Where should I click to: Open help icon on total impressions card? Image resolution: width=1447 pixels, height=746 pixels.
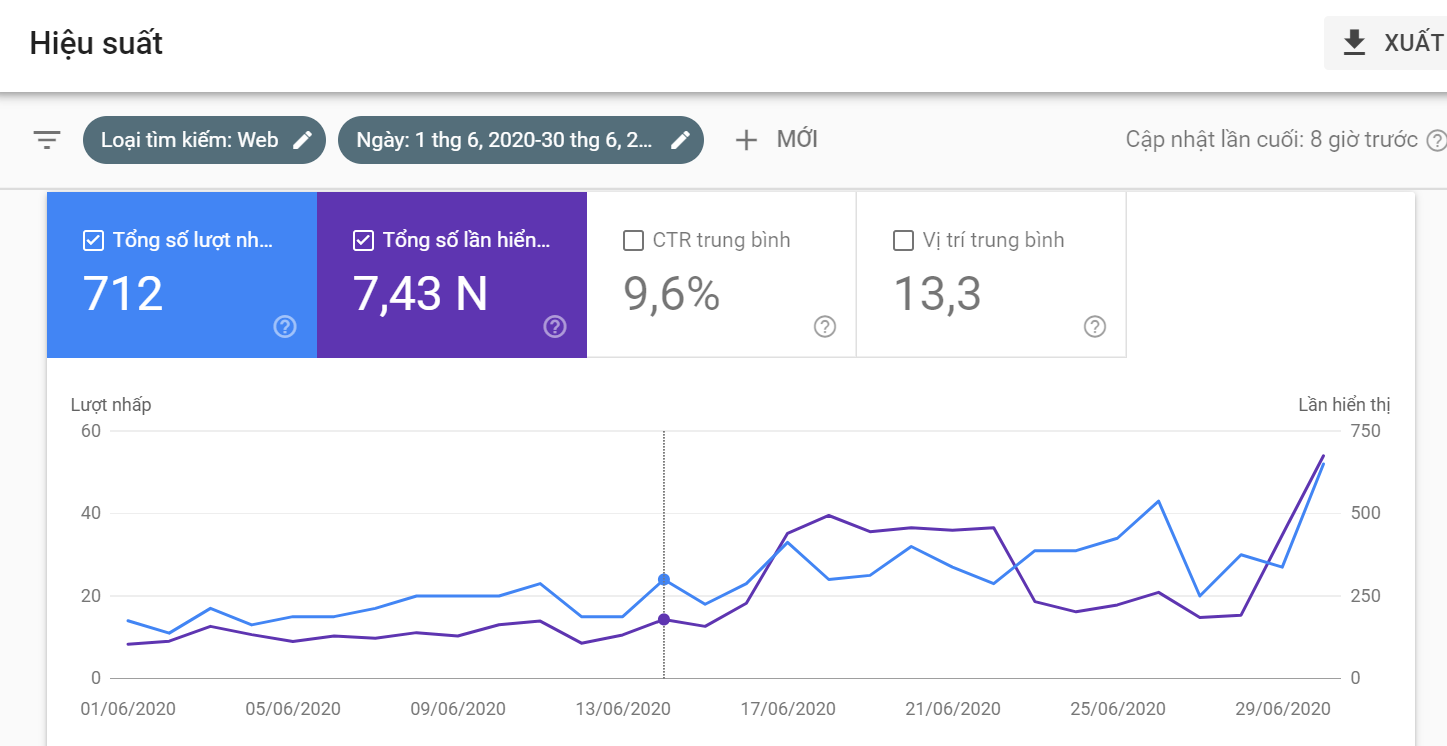coord(555,326)
